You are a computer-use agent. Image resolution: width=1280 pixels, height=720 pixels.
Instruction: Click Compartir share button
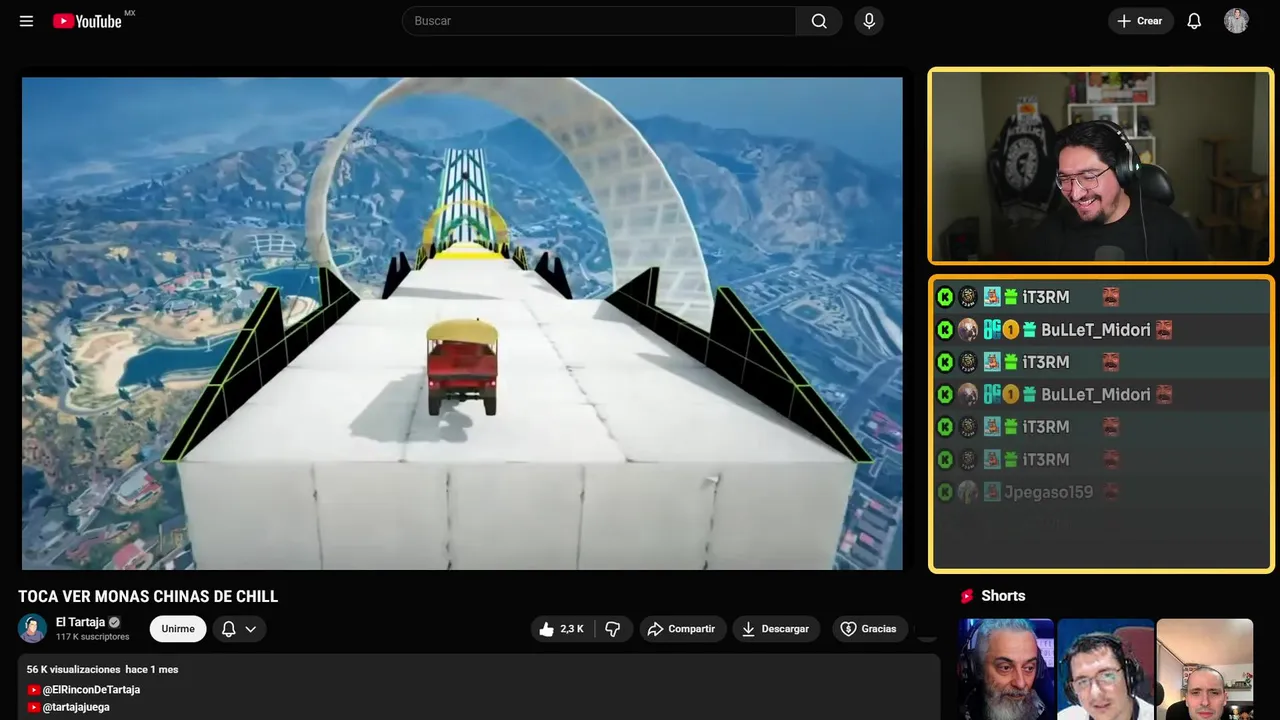[x=682, y=629]
